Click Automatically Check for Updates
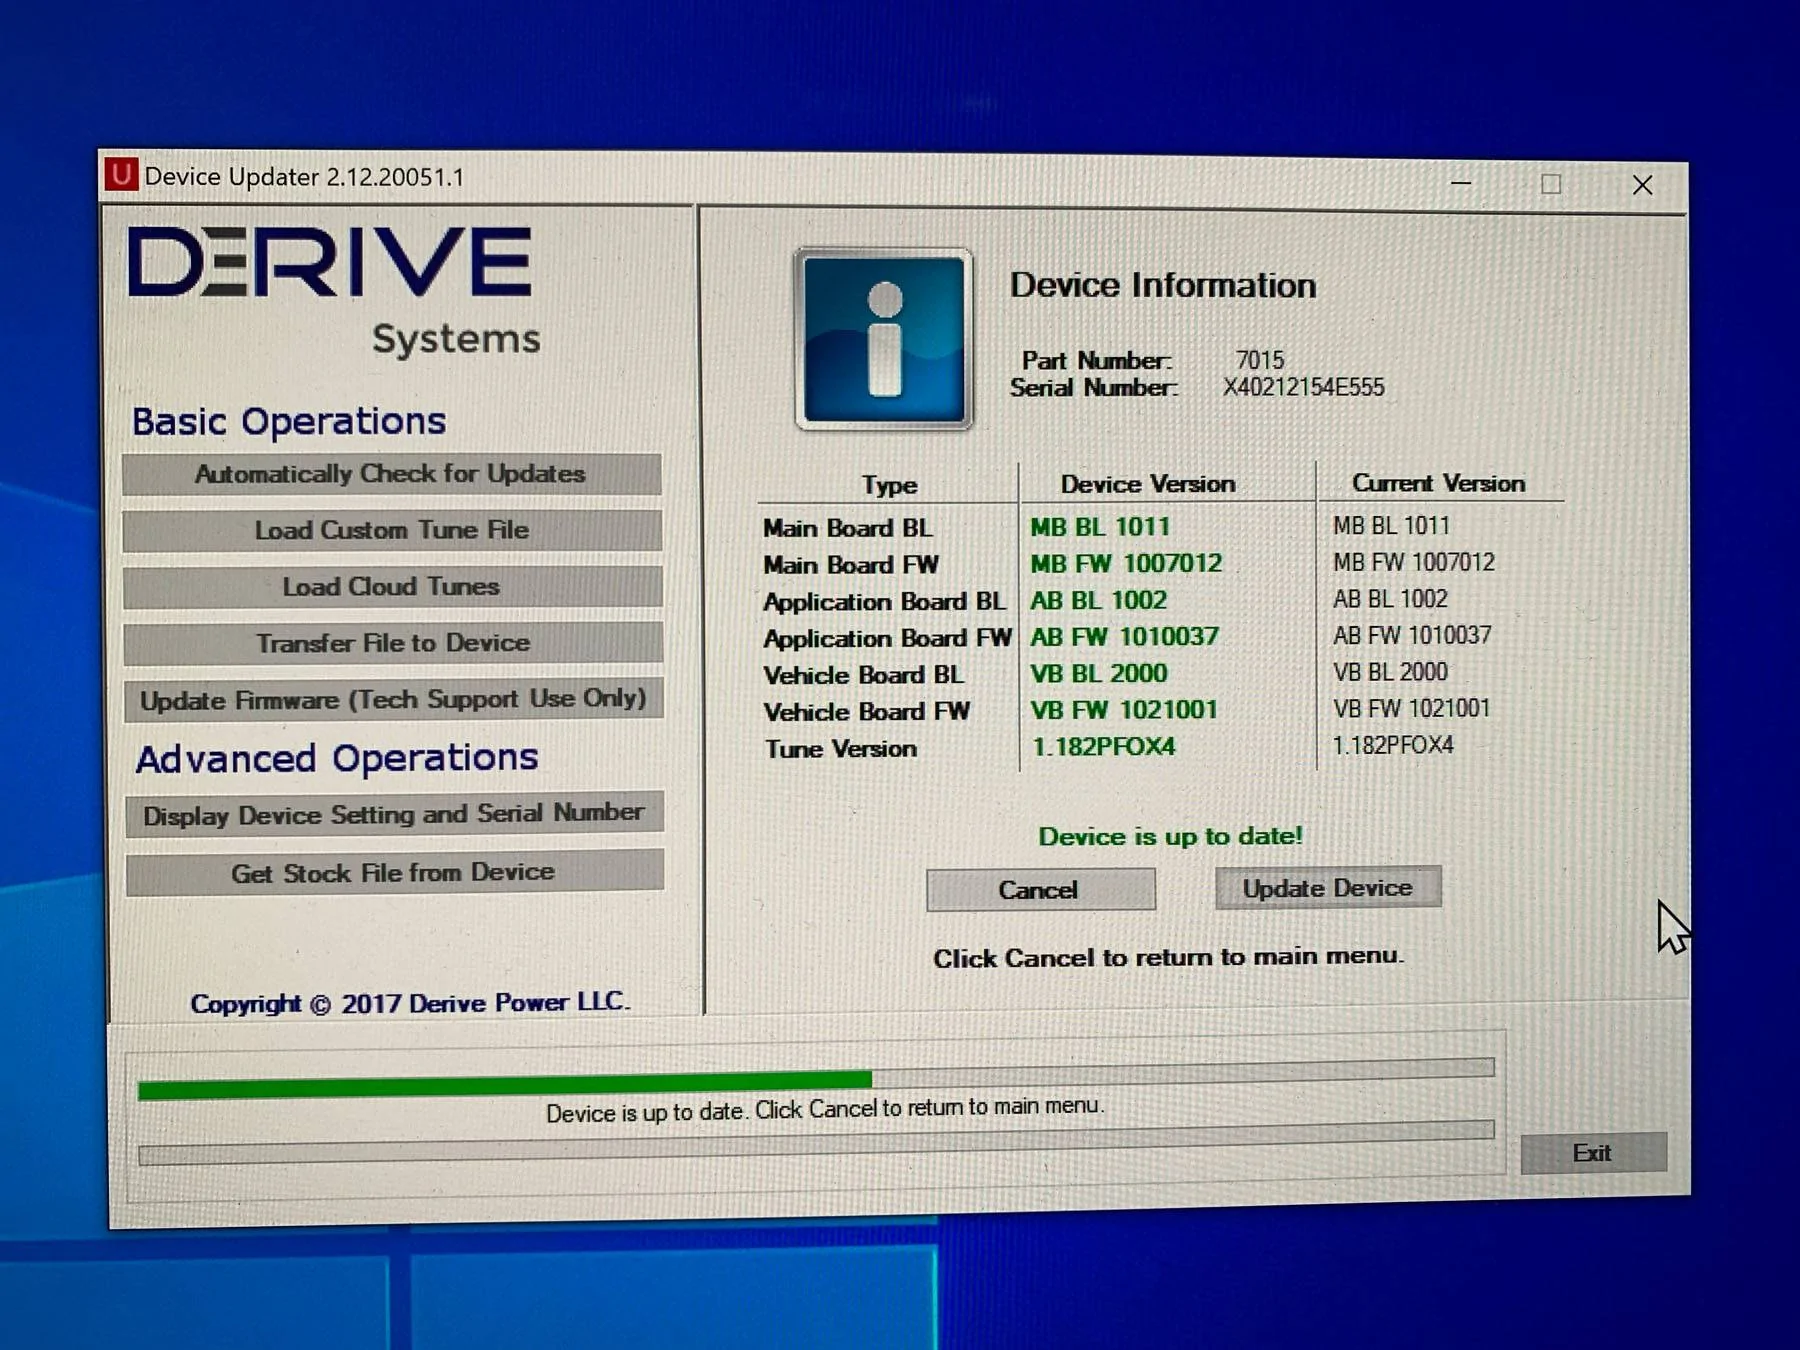This screenshot has width=1800, height=1350. point(391,474)
